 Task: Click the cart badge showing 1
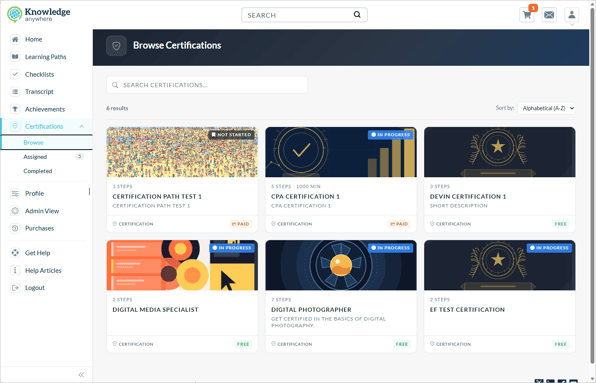click(533, 8)
